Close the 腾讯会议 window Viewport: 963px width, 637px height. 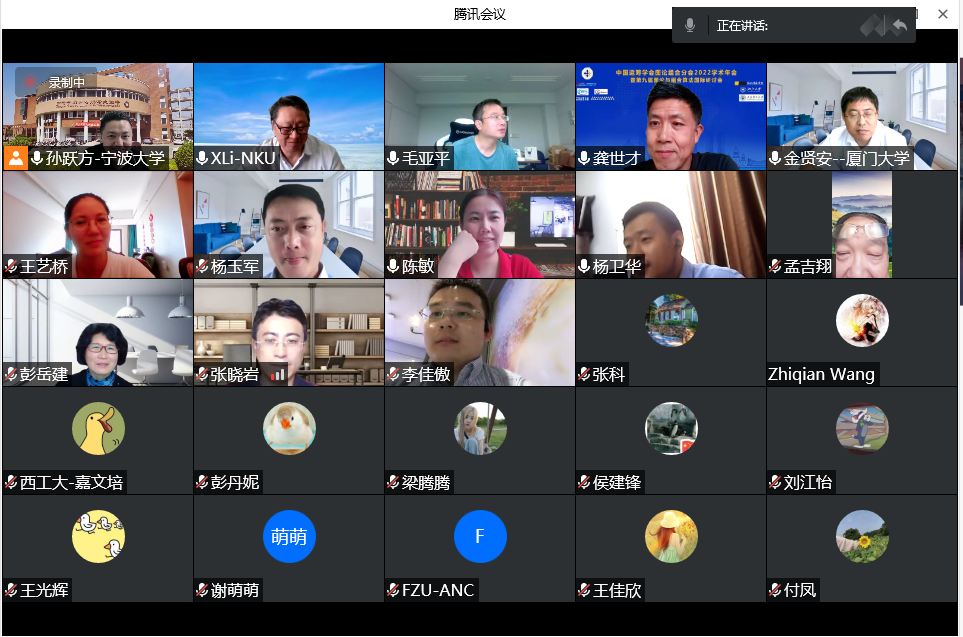pos(942,14)
